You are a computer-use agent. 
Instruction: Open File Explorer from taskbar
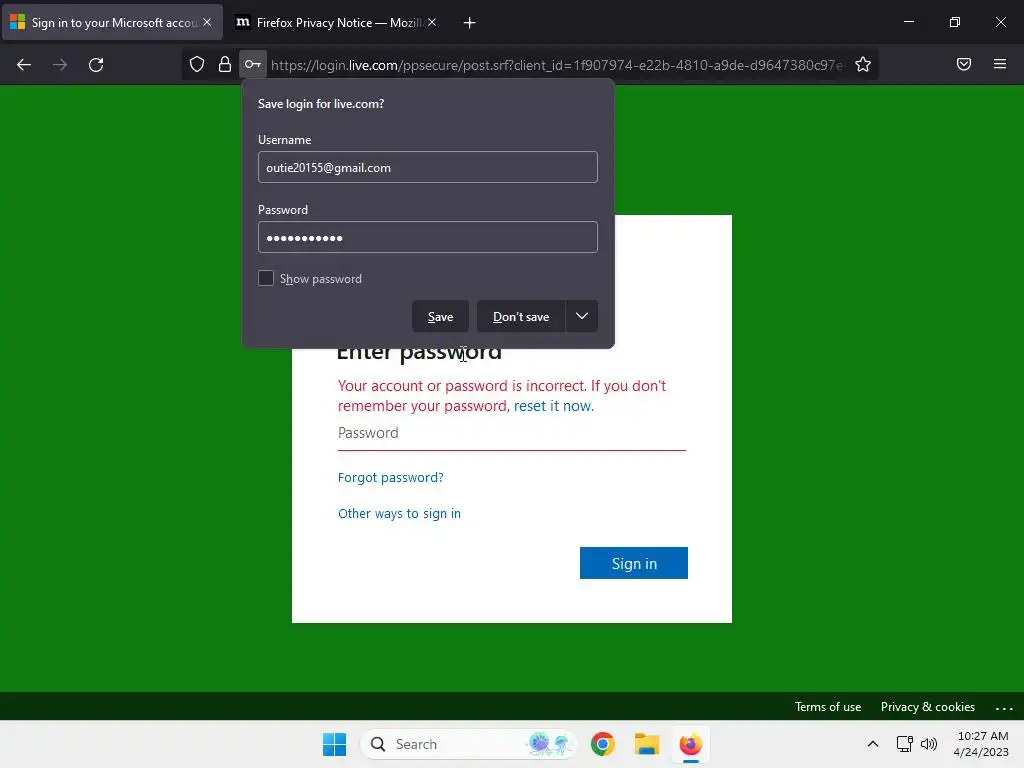pyautogui.click(x=647, y=744)
